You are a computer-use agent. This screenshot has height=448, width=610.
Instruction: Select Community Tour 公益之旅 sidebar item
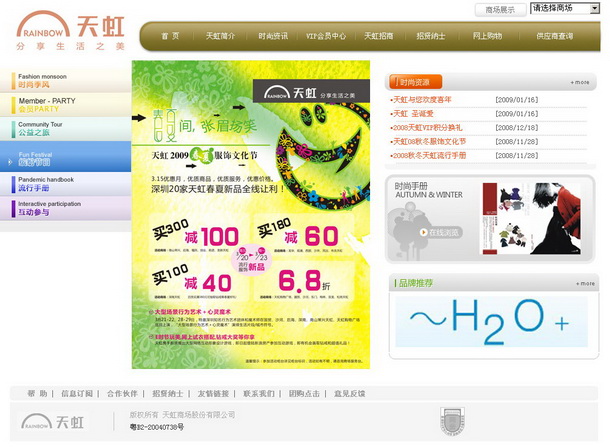click(65, 129)
